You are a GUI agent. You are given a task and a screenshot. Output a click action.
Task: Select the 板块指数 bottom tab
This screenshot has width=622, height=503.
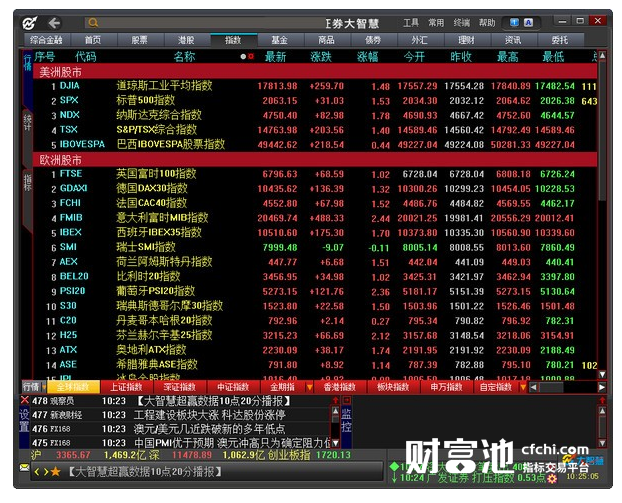393,387
